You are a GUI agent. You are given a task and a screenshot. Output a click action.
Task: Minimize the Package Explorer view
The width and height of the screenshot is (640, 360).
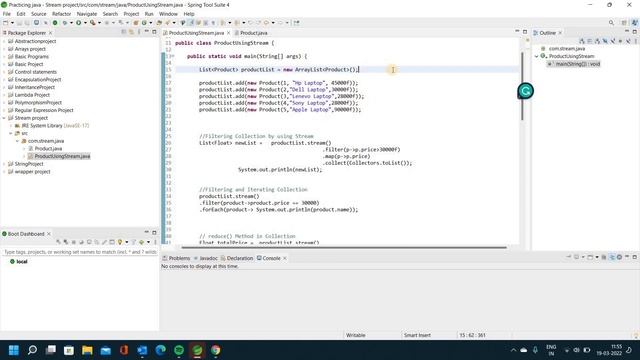[x=147, y=32]
